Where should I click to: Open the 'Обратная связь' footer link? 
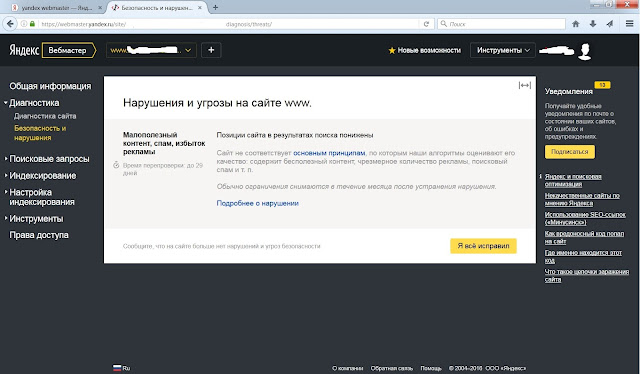click(x=391, y=368)
